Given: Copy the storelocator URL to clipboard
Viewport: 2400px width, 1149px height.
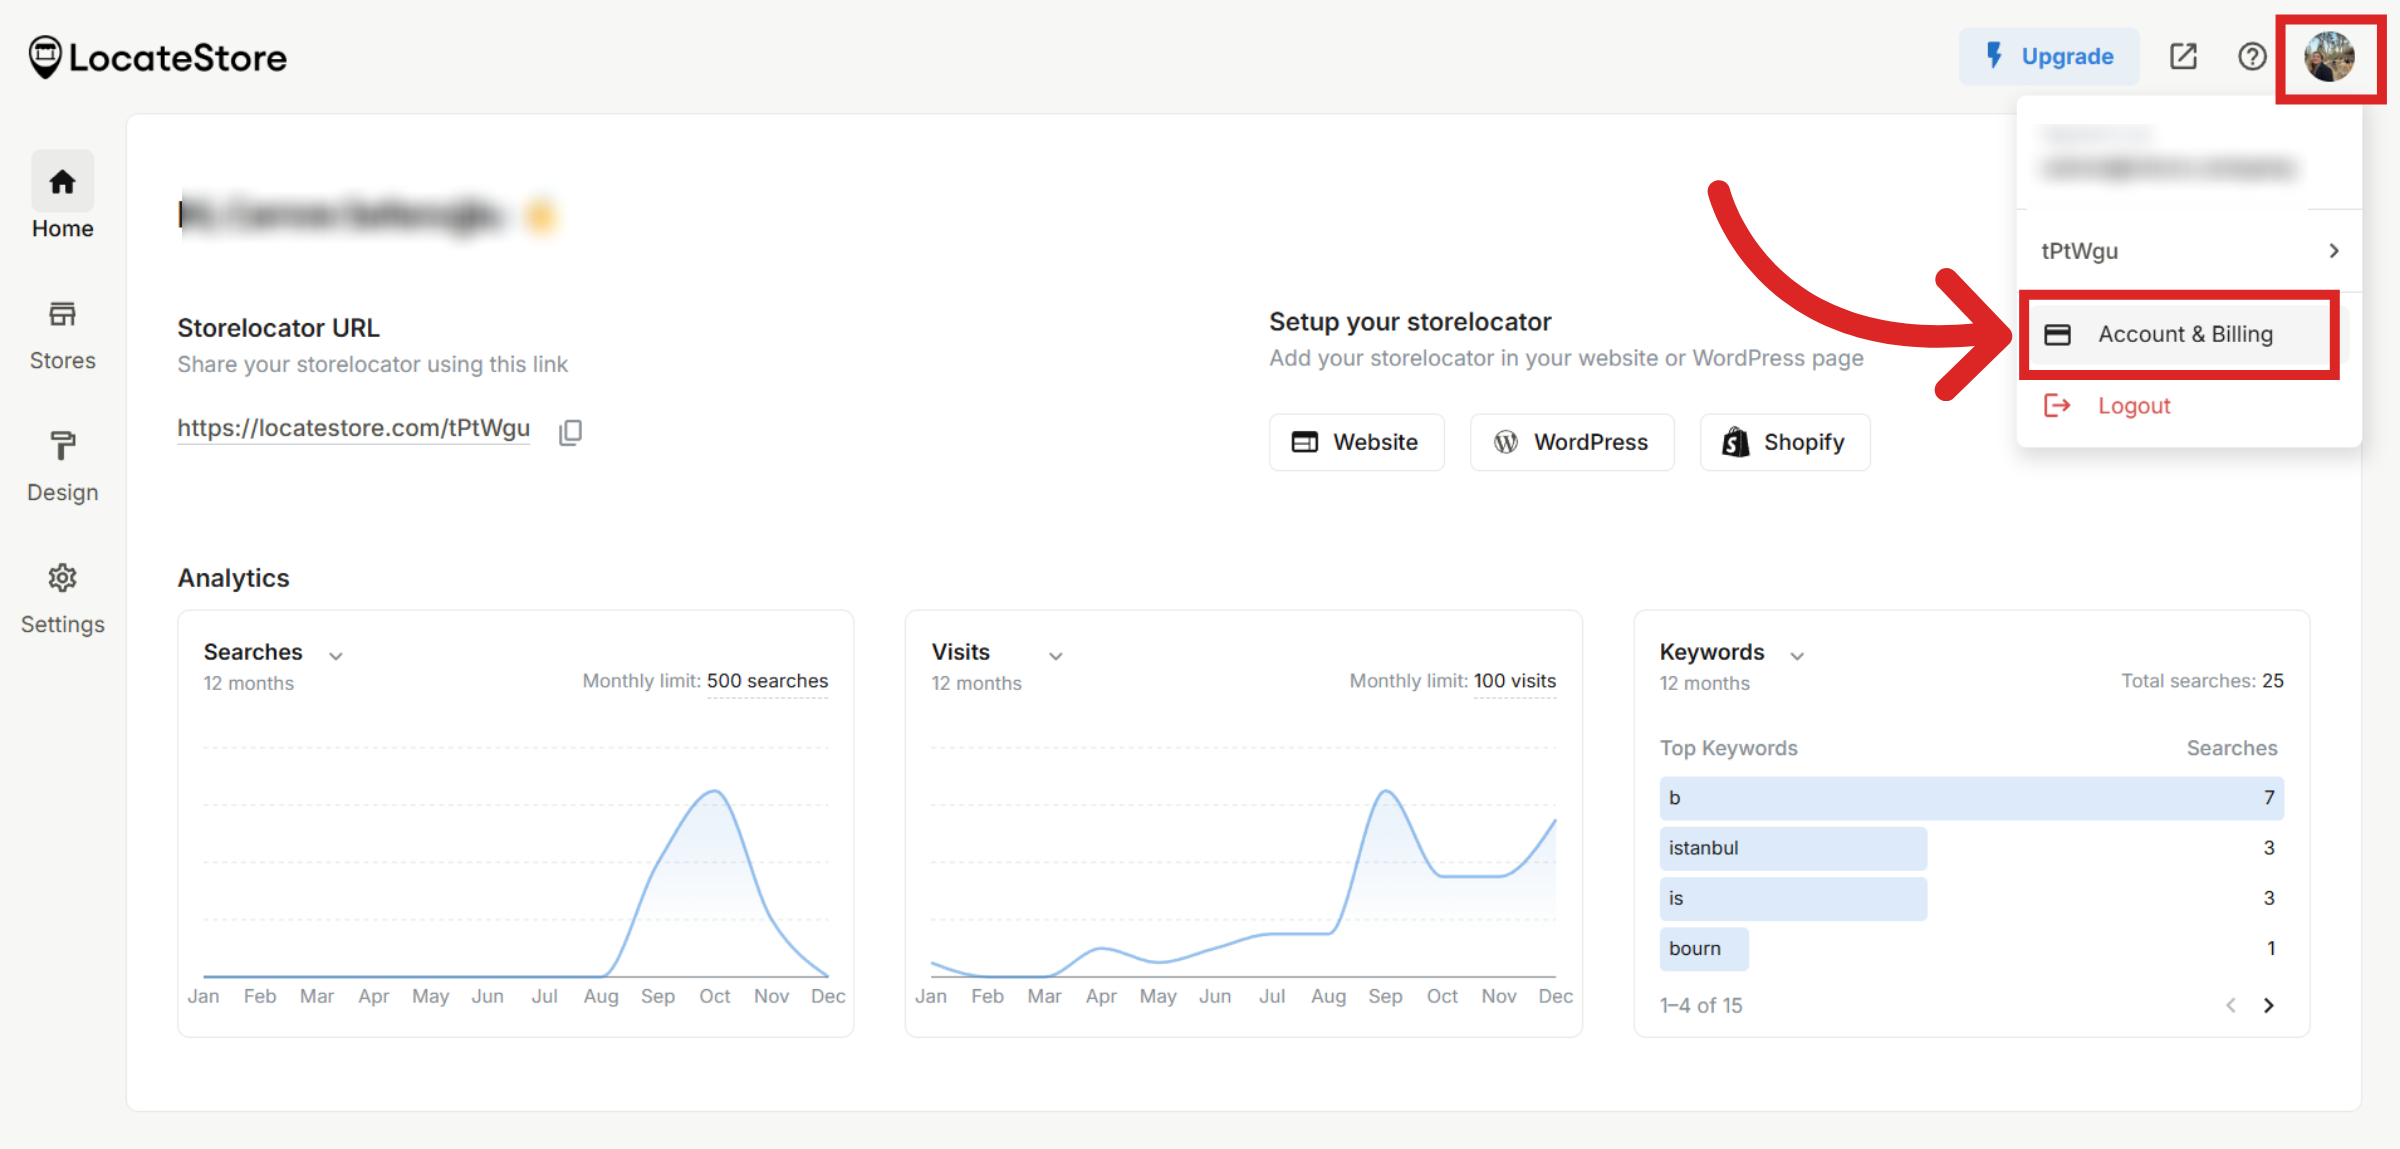Looking at the screenshot, I should click(570, 431).
